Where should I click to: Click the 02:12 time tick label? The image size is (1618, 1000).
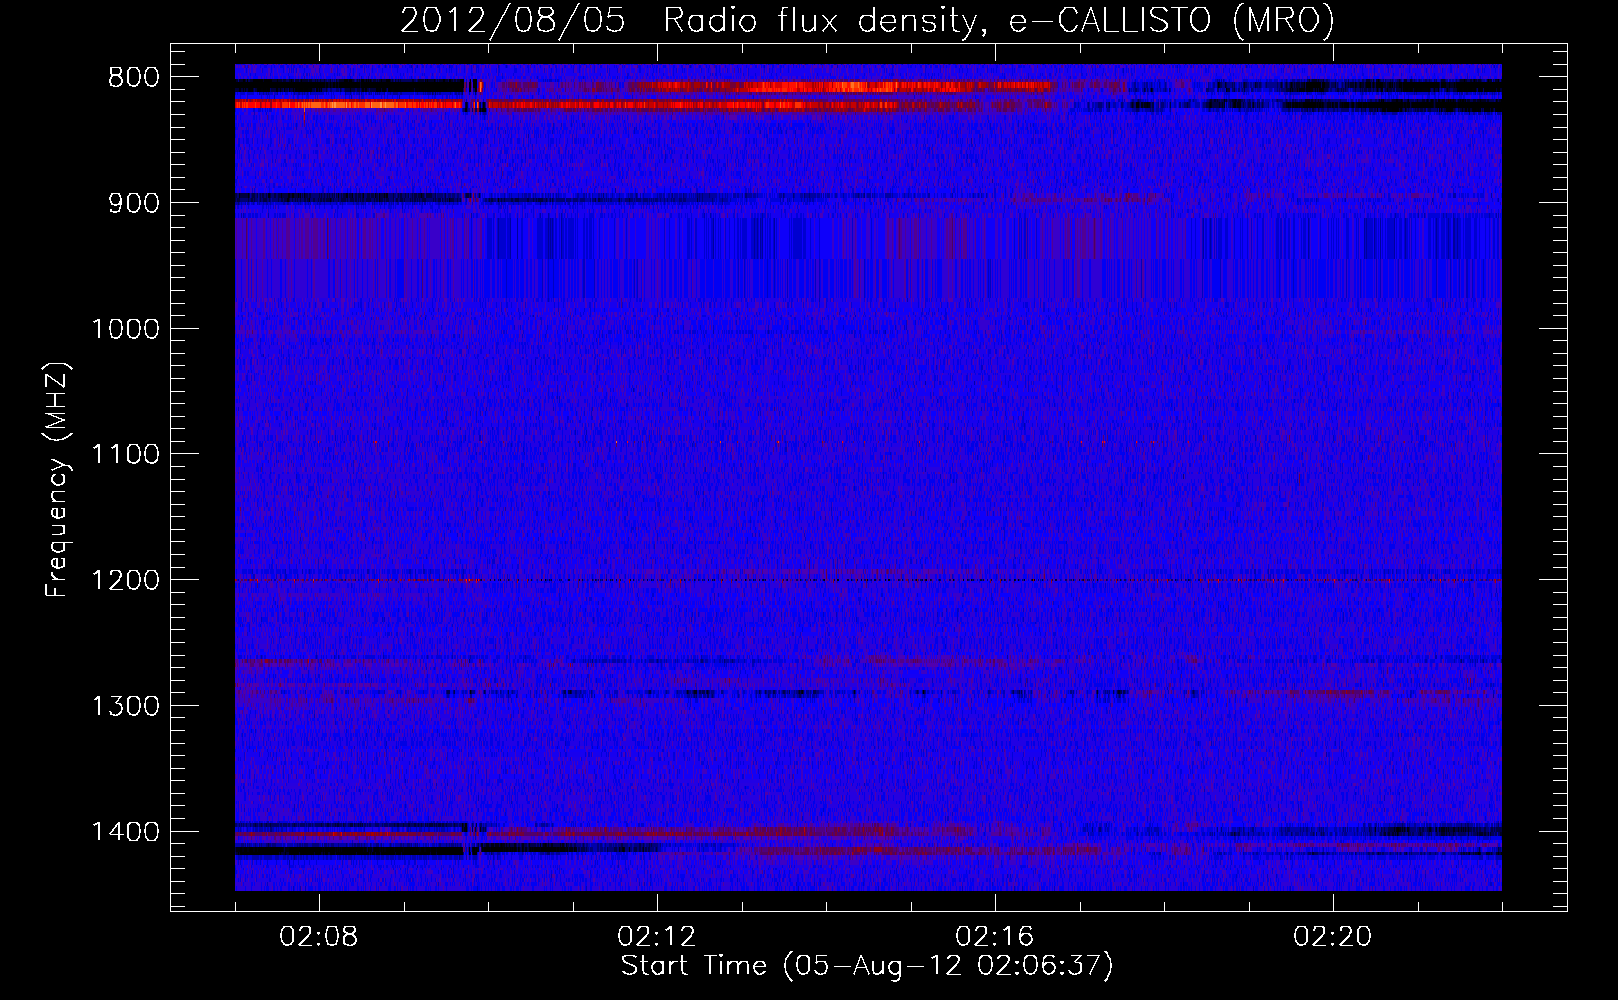[657, 937]
